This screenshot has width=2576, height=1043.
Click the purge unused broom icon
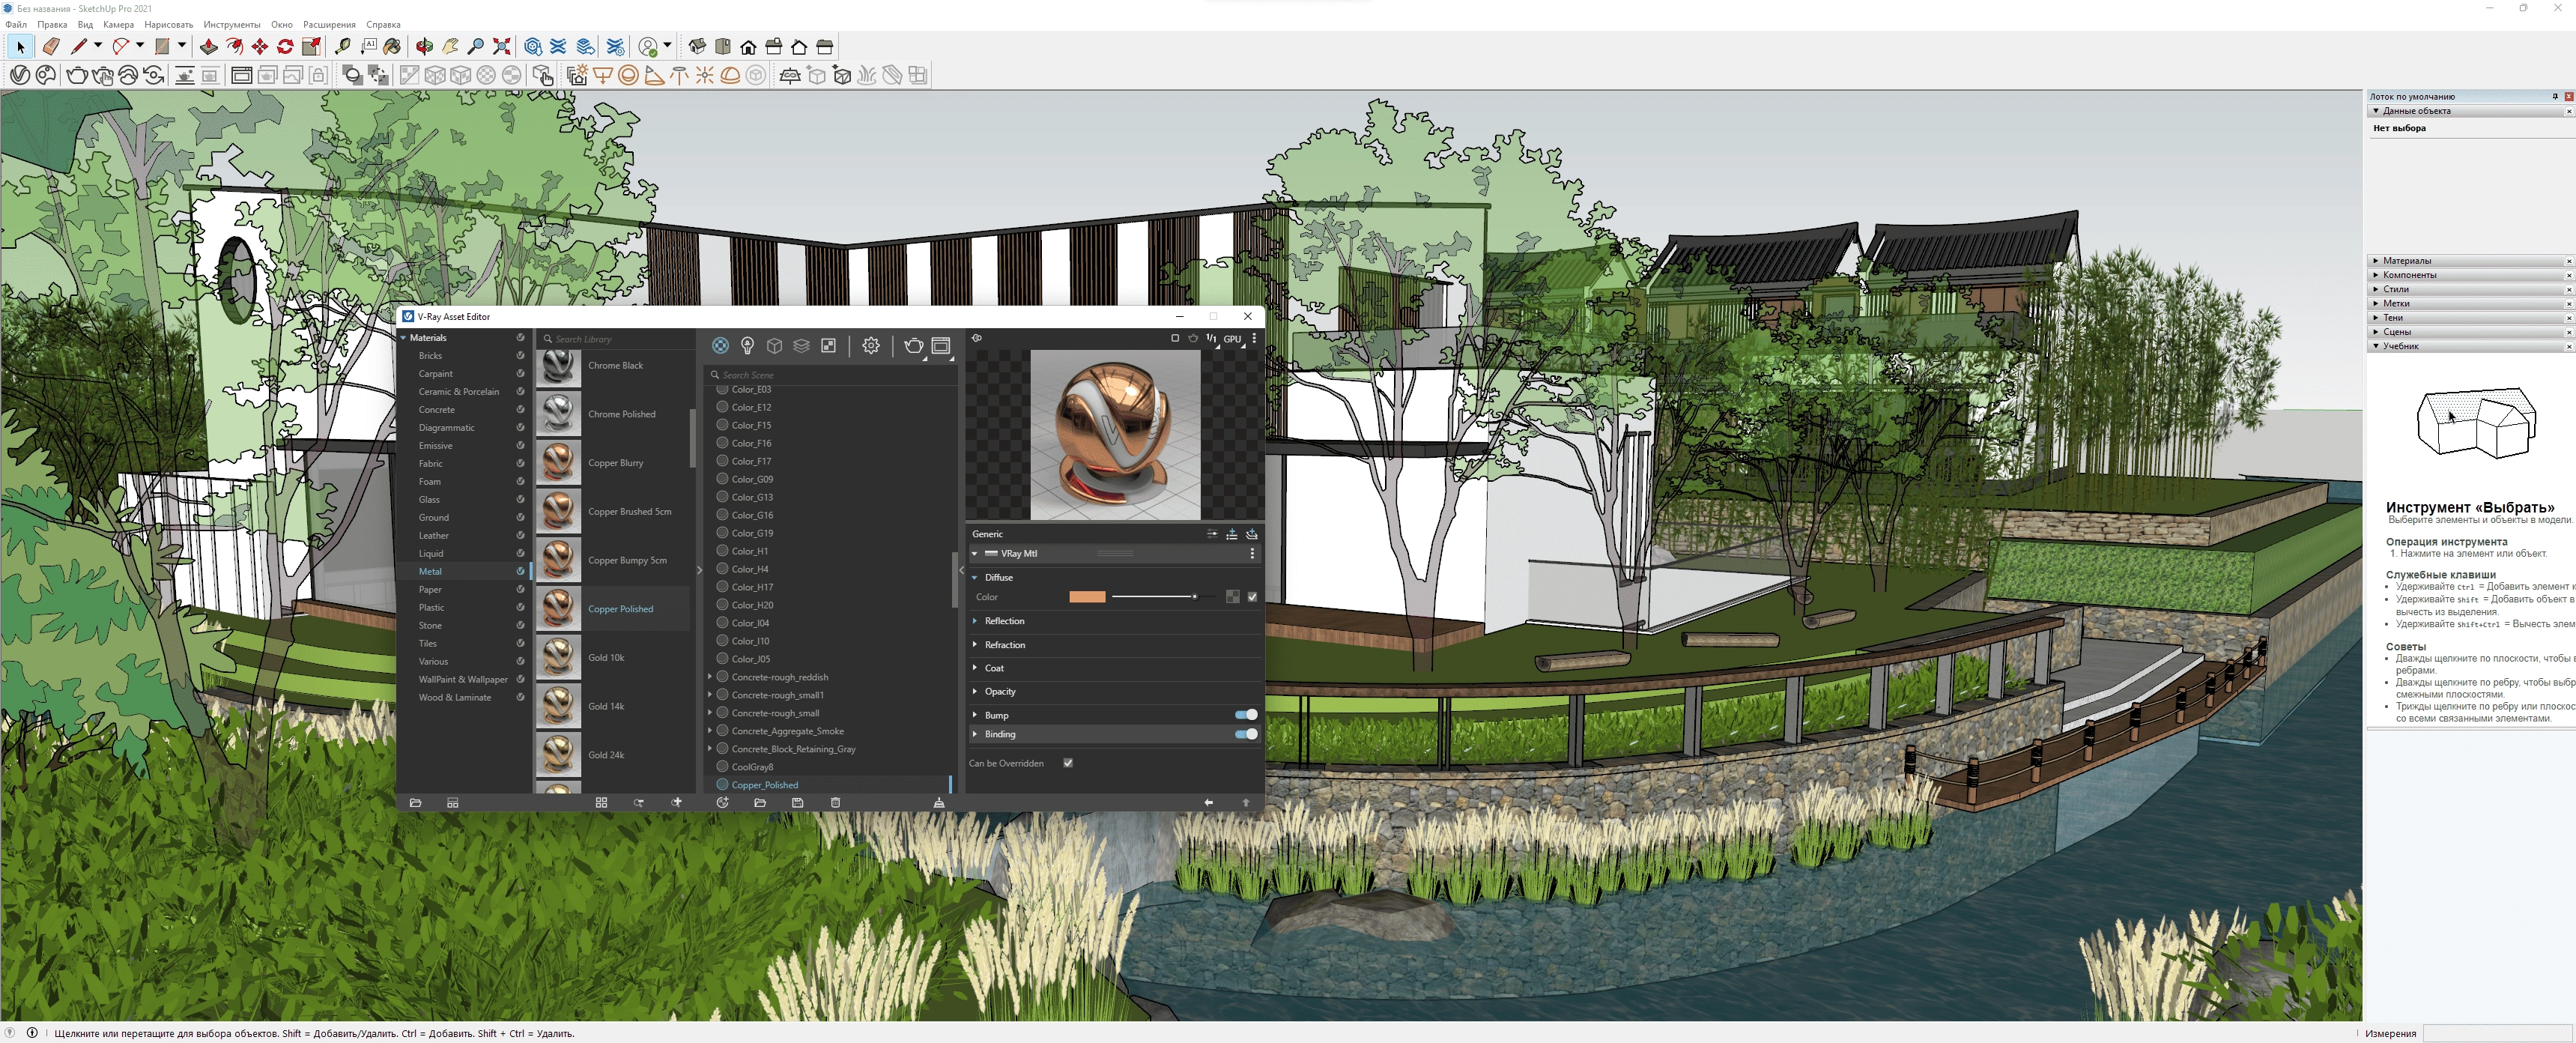tap(939, 803)
